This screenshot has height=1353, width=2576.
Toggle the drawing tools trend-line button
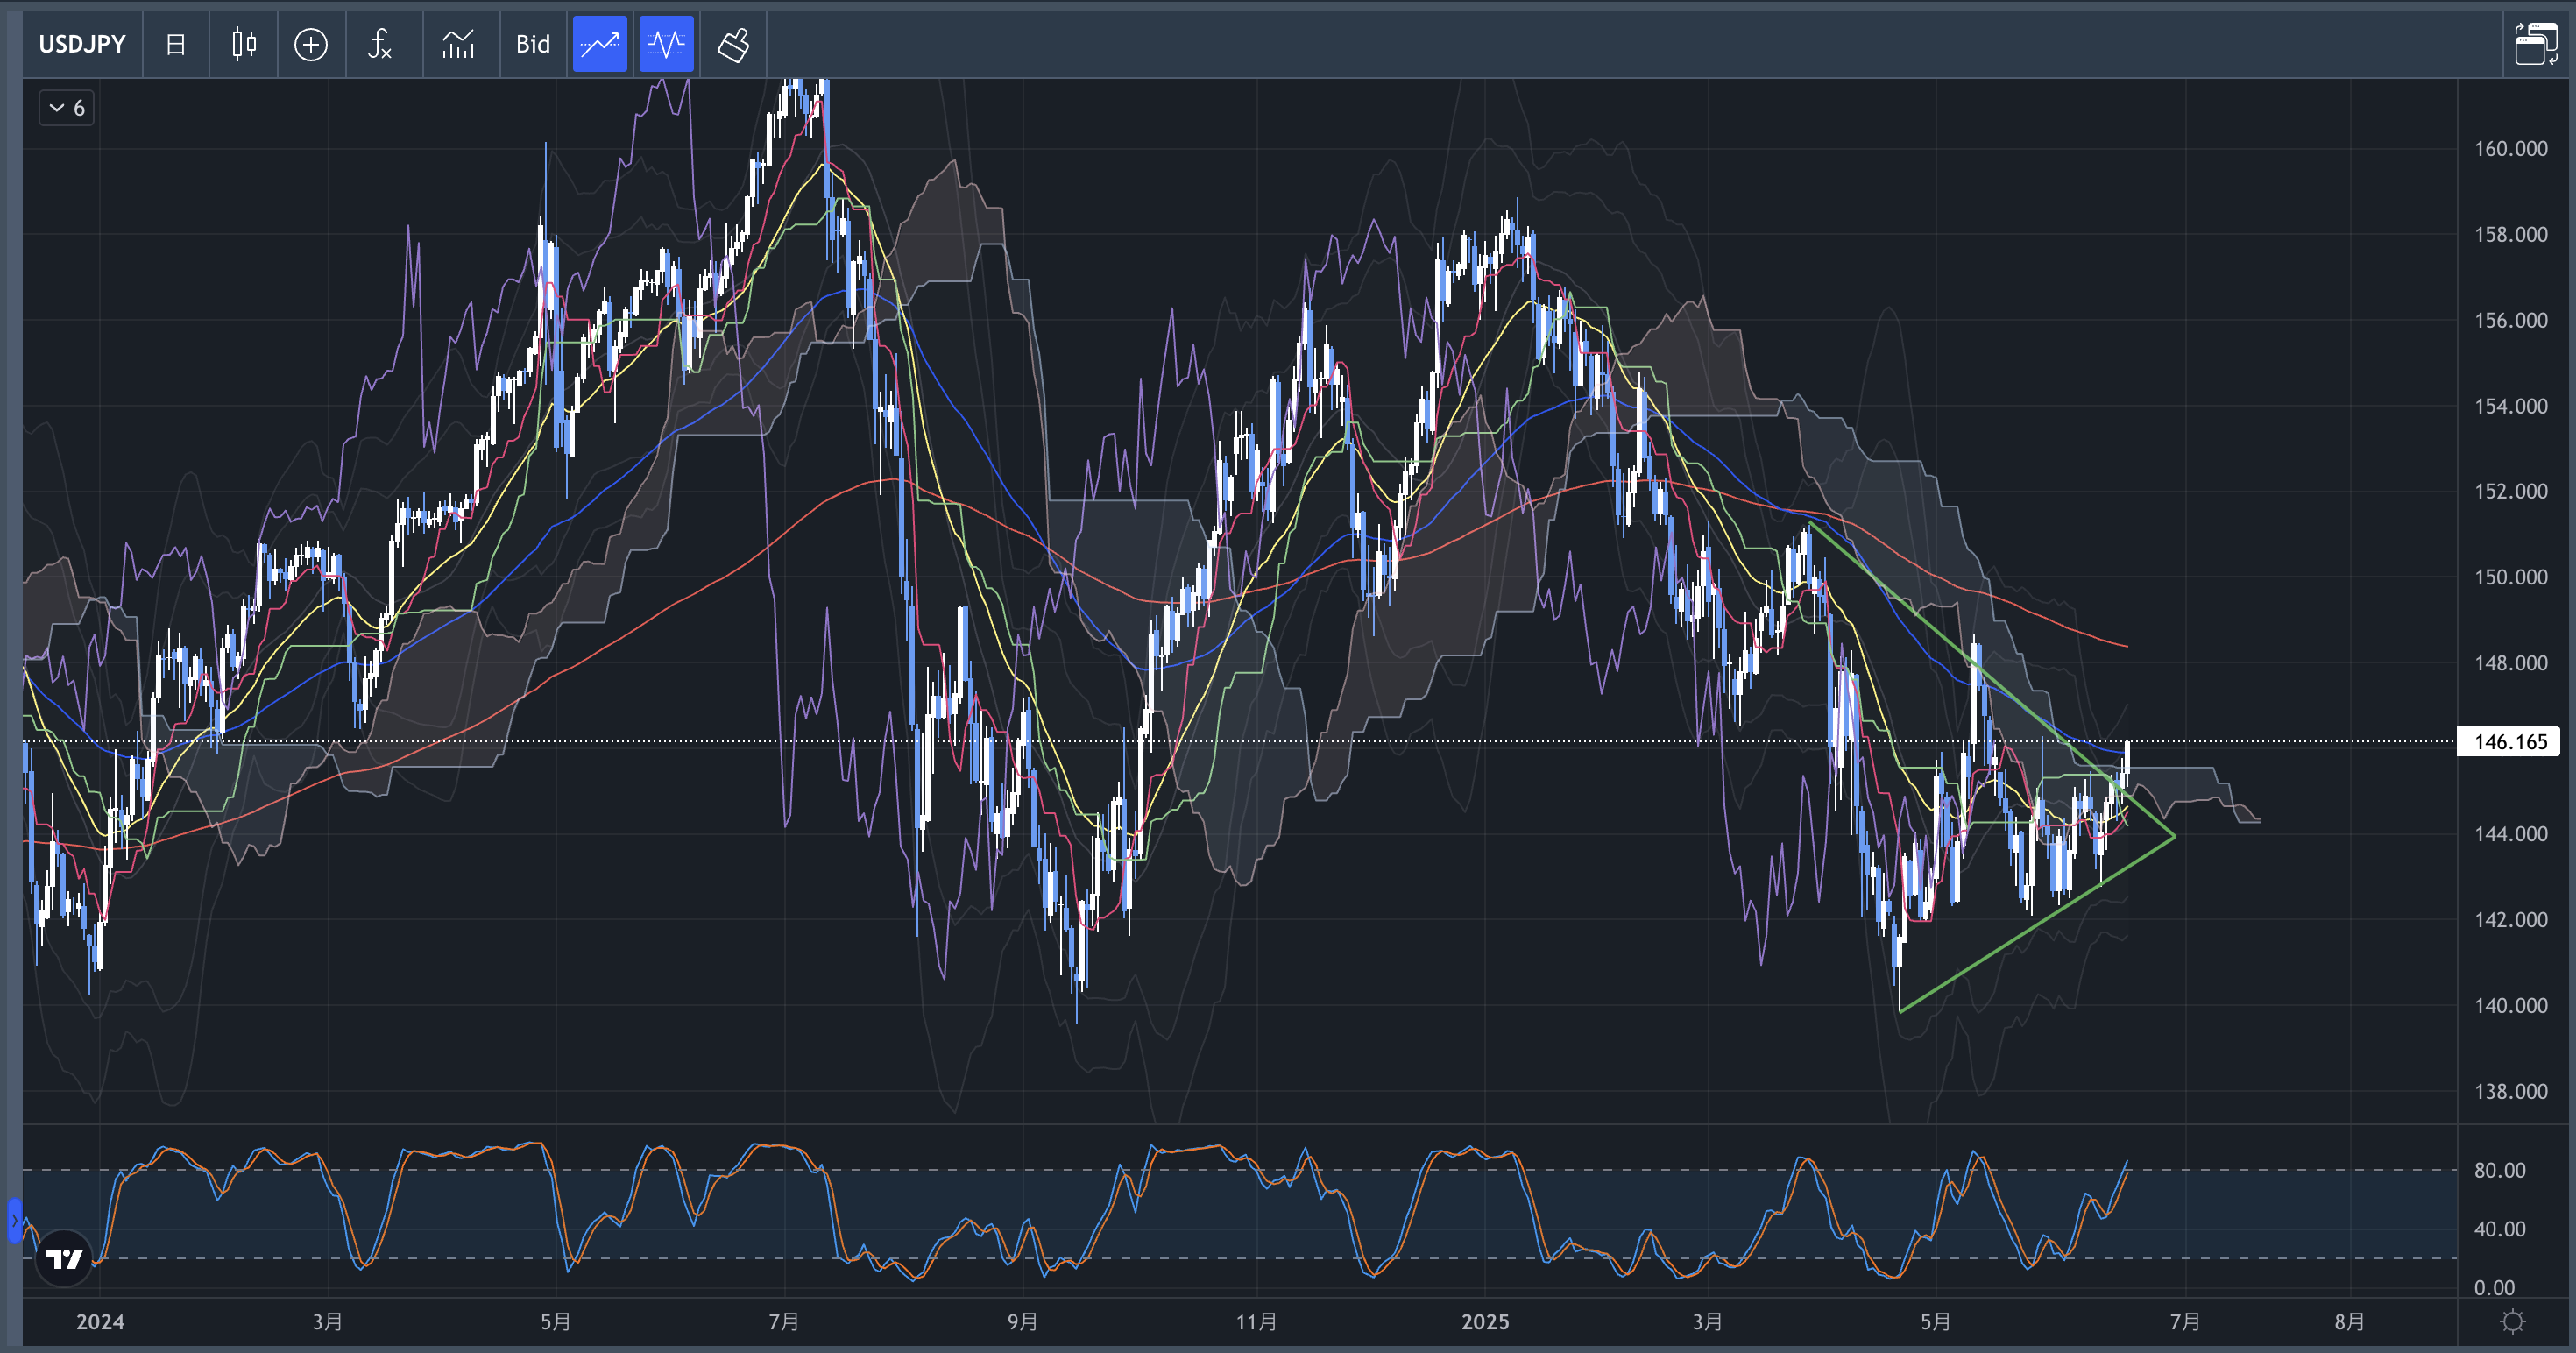click(x=600, y=44)
